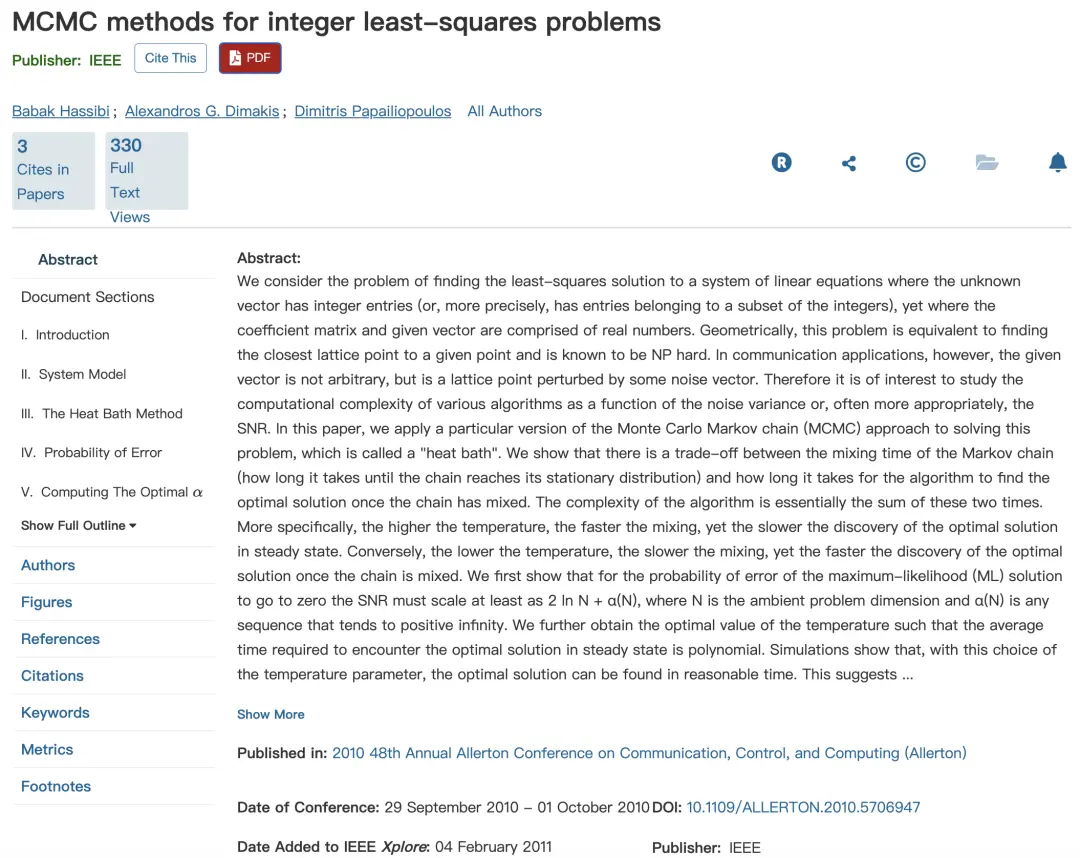Open the Figures section tab
The height and width of the screenshot is (858, 1080).
pyautogui.click(x=46, y=602)
